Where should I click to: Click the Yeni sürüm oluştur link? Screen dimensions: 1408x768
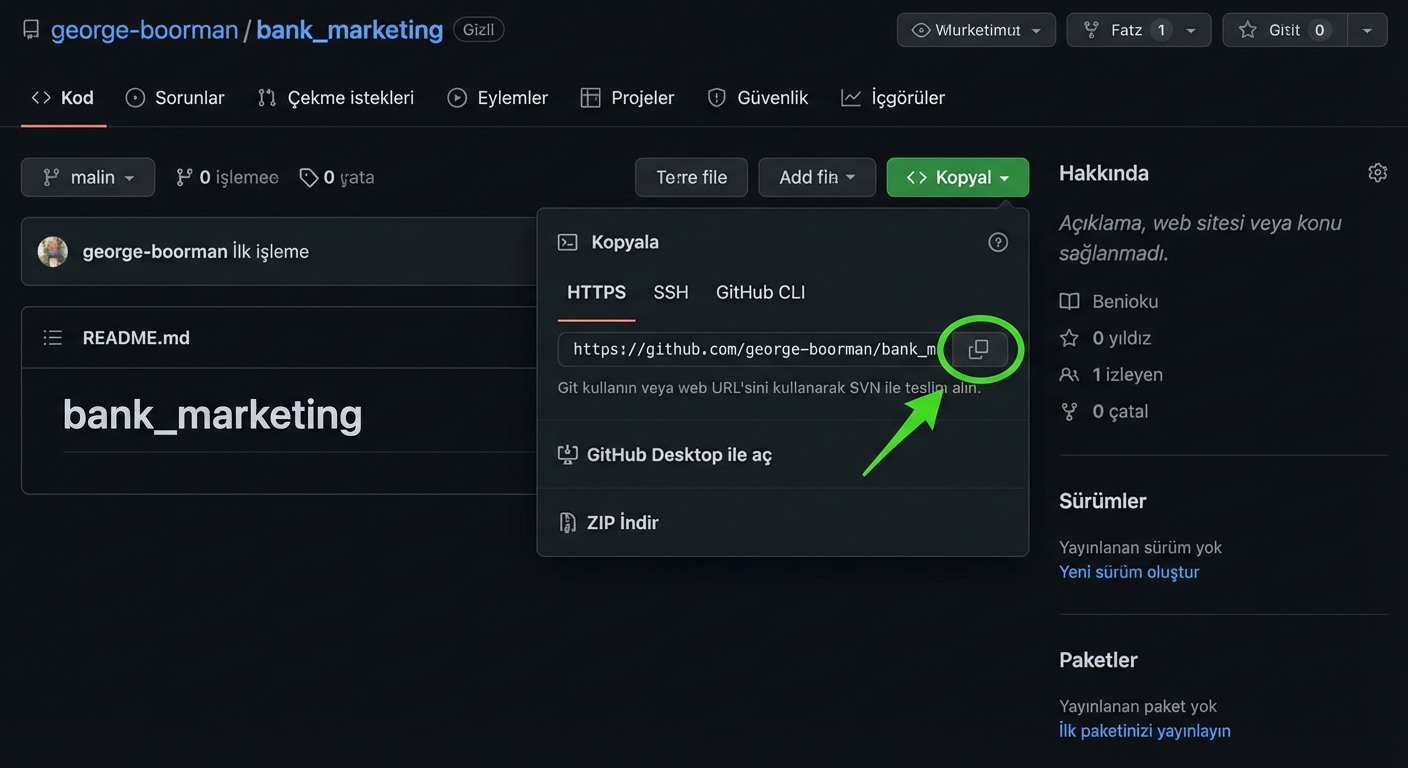[x=1129, y=572]
